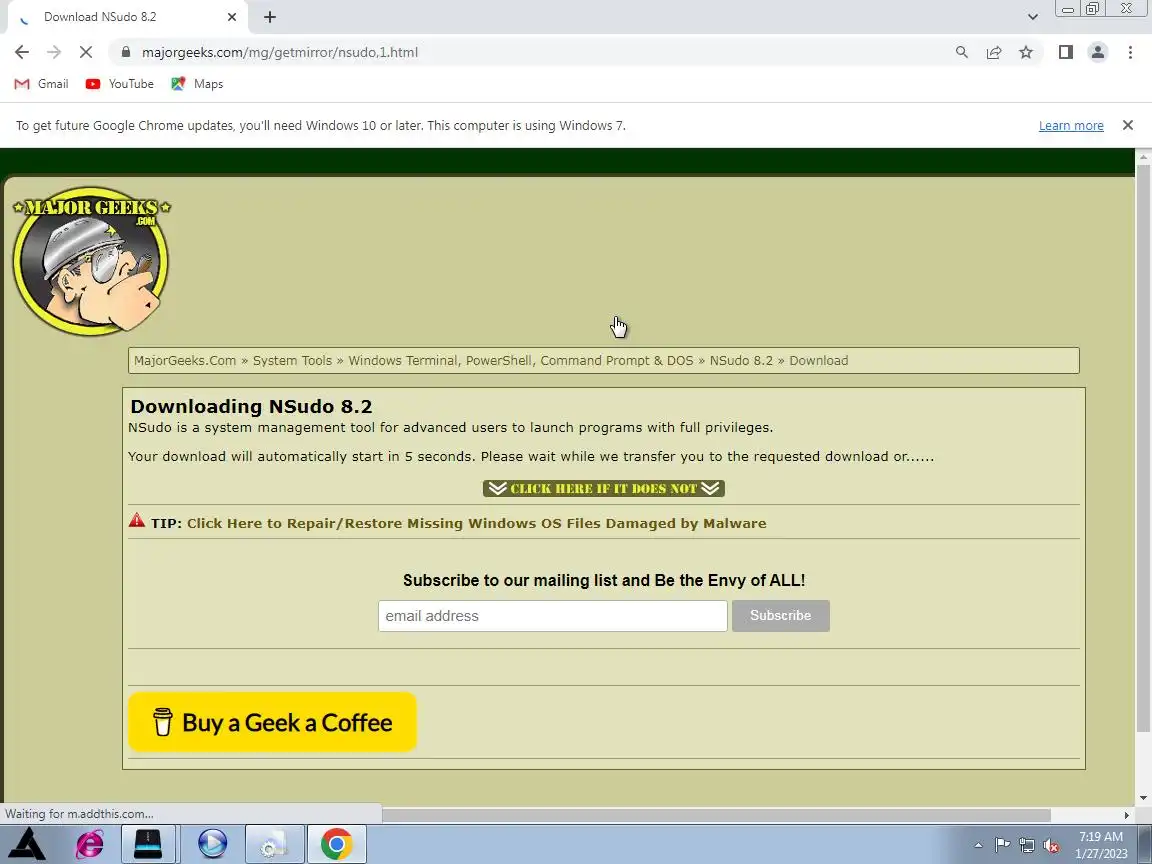Open the muted volume tray icon

tap(1051, 845)
